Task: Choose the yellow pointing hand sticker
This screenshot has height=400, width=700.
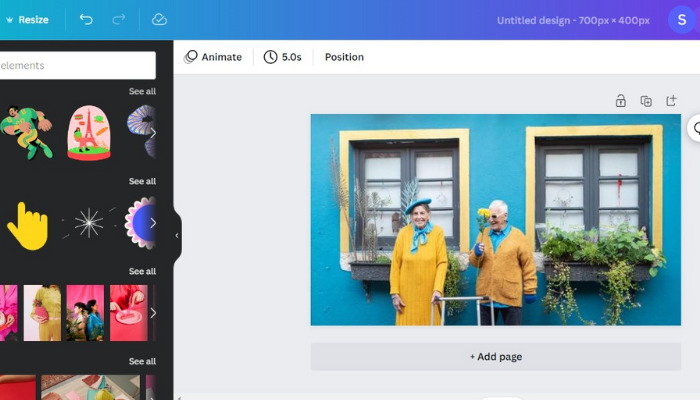Action: point(28,226)
